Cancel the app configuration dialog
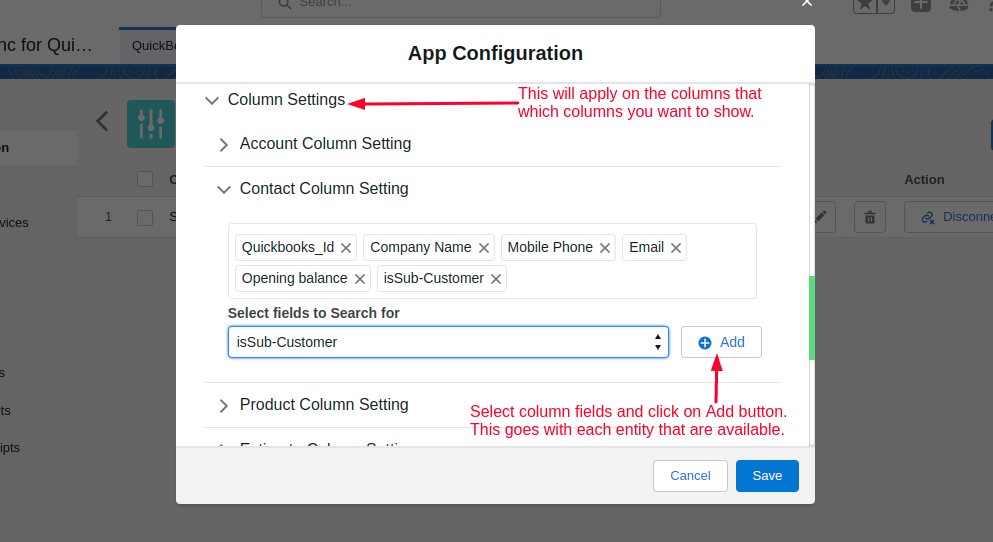 click(x=690, y=476)
